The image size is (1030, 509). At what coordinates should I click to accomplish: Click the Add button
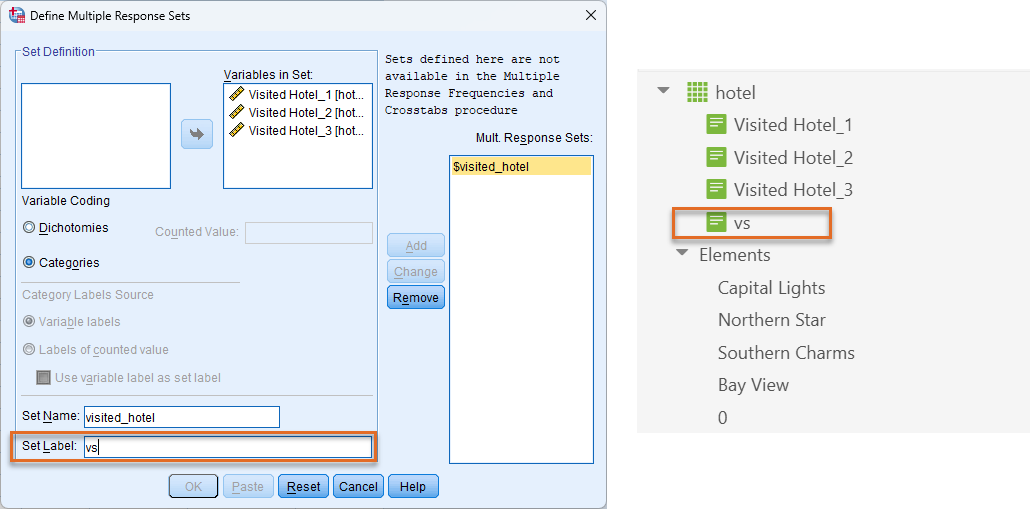pos(416,246)
